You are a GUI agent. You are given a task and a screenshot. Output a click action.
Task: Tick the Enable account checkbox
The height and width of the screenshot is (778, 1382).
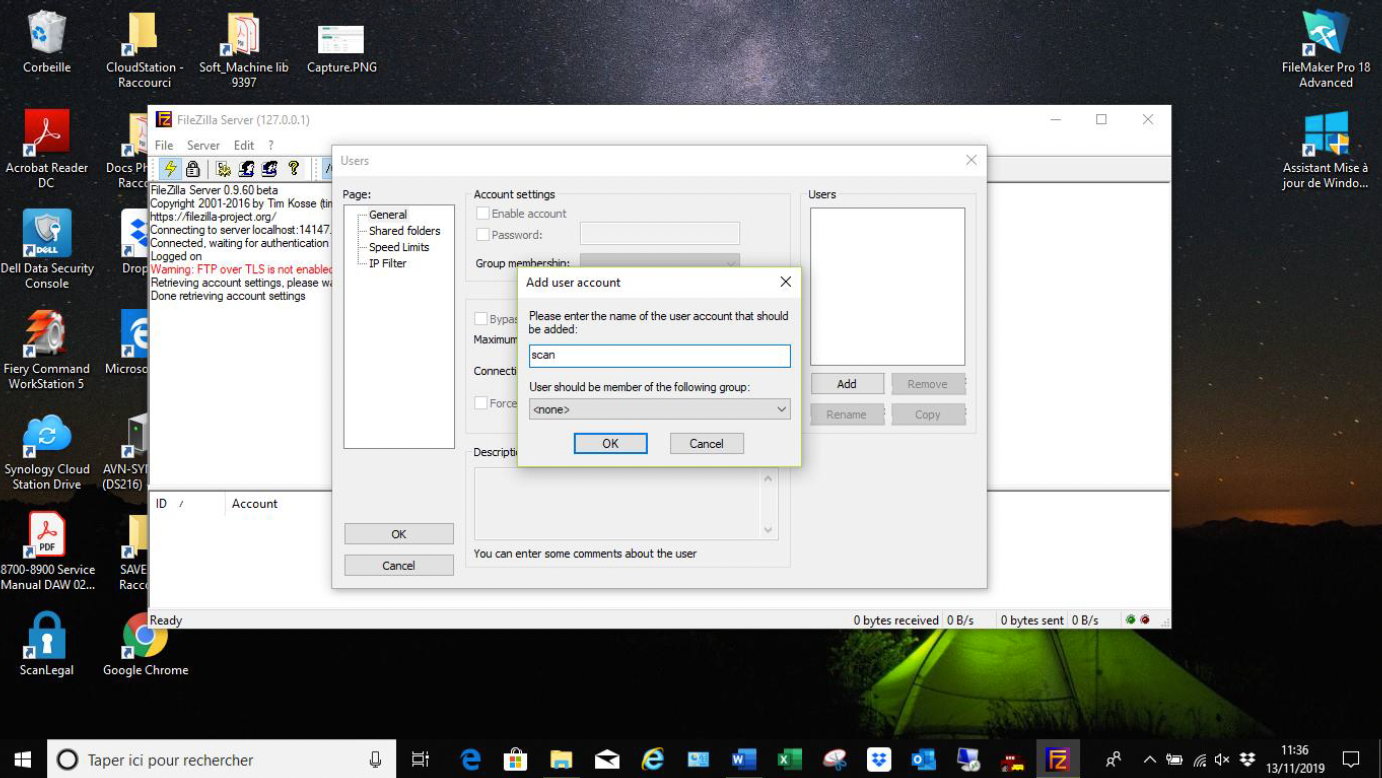483,214
